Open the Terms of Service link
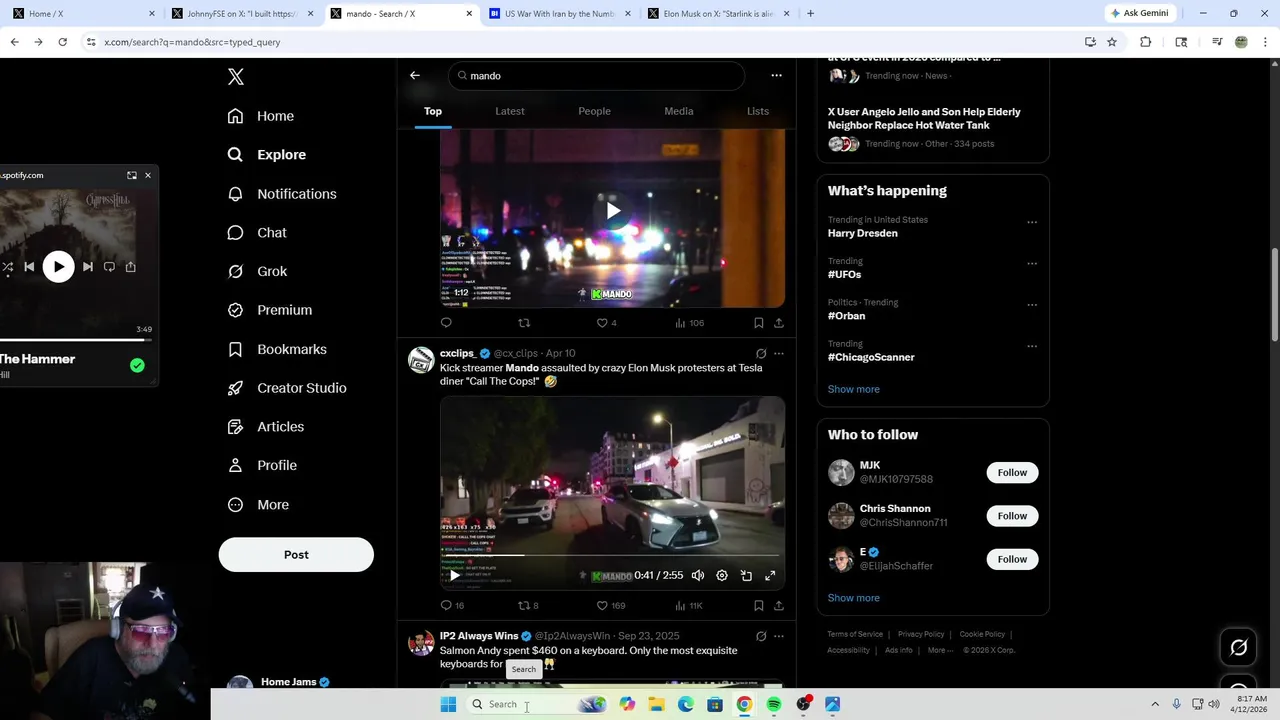Image resolution: width=1280 pixels, height=720 pixels. click(855, 634)
